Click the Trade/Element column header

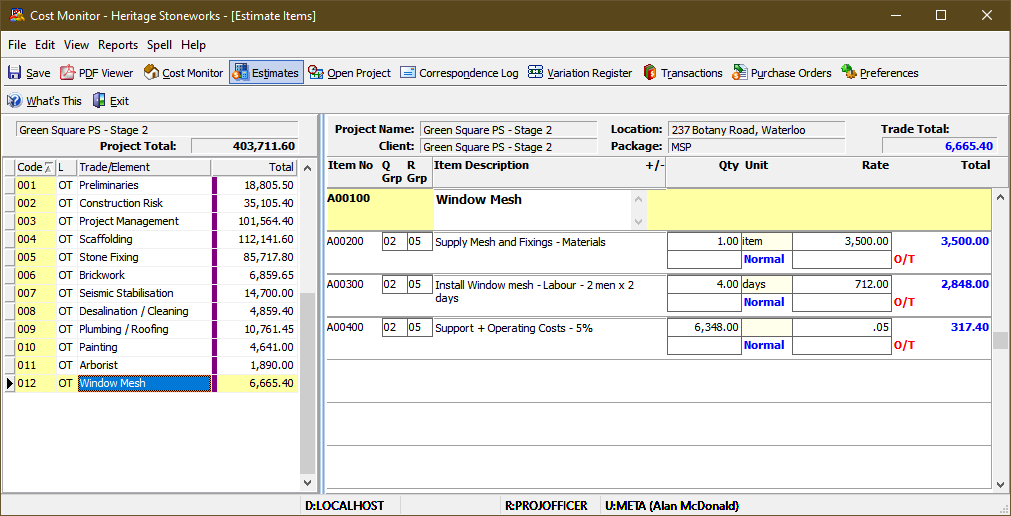[x=144, y=167]
